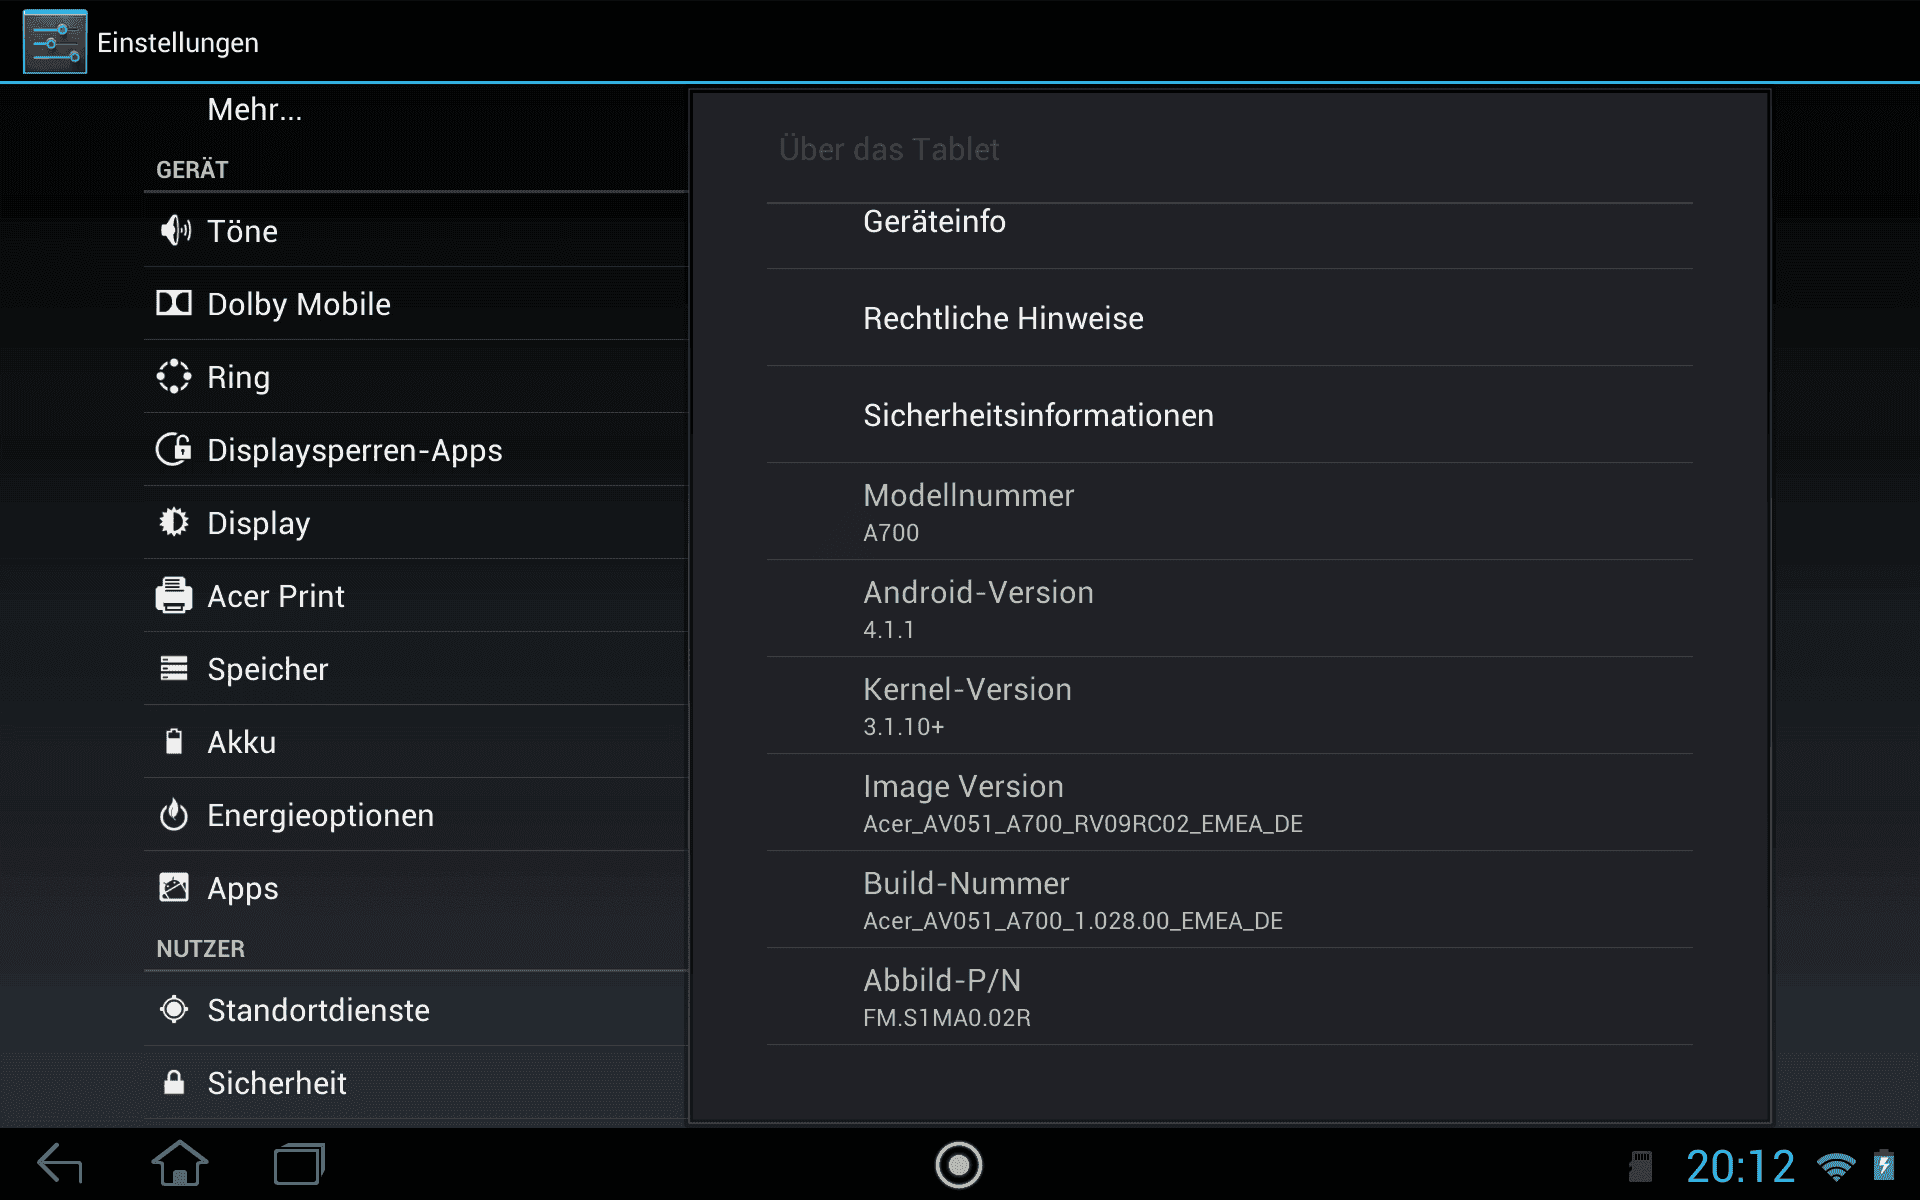Tap the Back navigation arrow

60,1164
